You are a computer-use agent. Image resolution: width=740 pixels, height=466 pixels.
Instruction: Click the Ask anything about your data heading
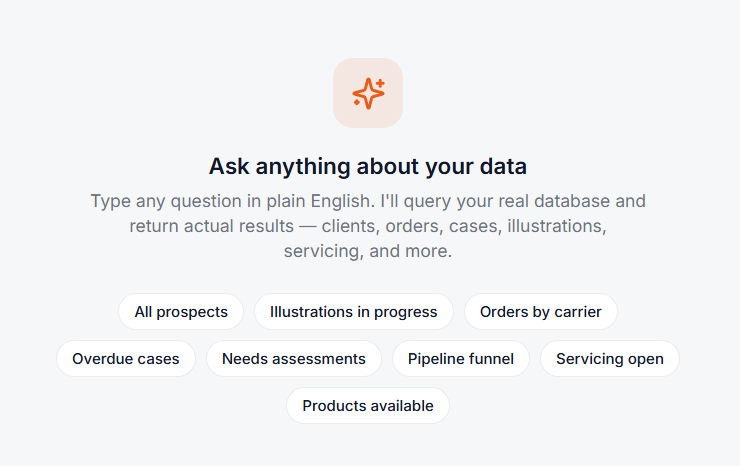(368, 166)
